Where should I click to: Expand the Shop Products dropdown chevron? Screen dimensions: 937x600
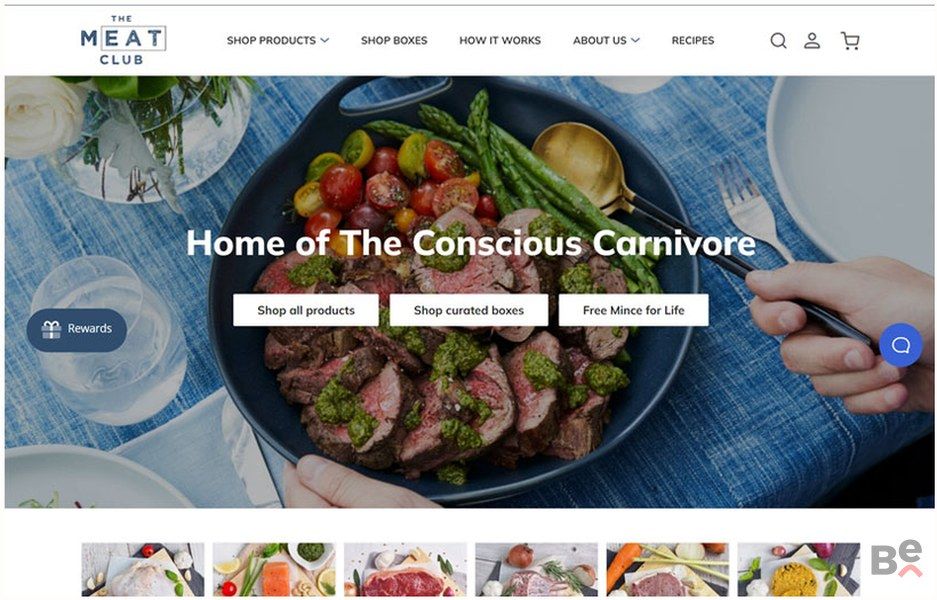point(324,41)
